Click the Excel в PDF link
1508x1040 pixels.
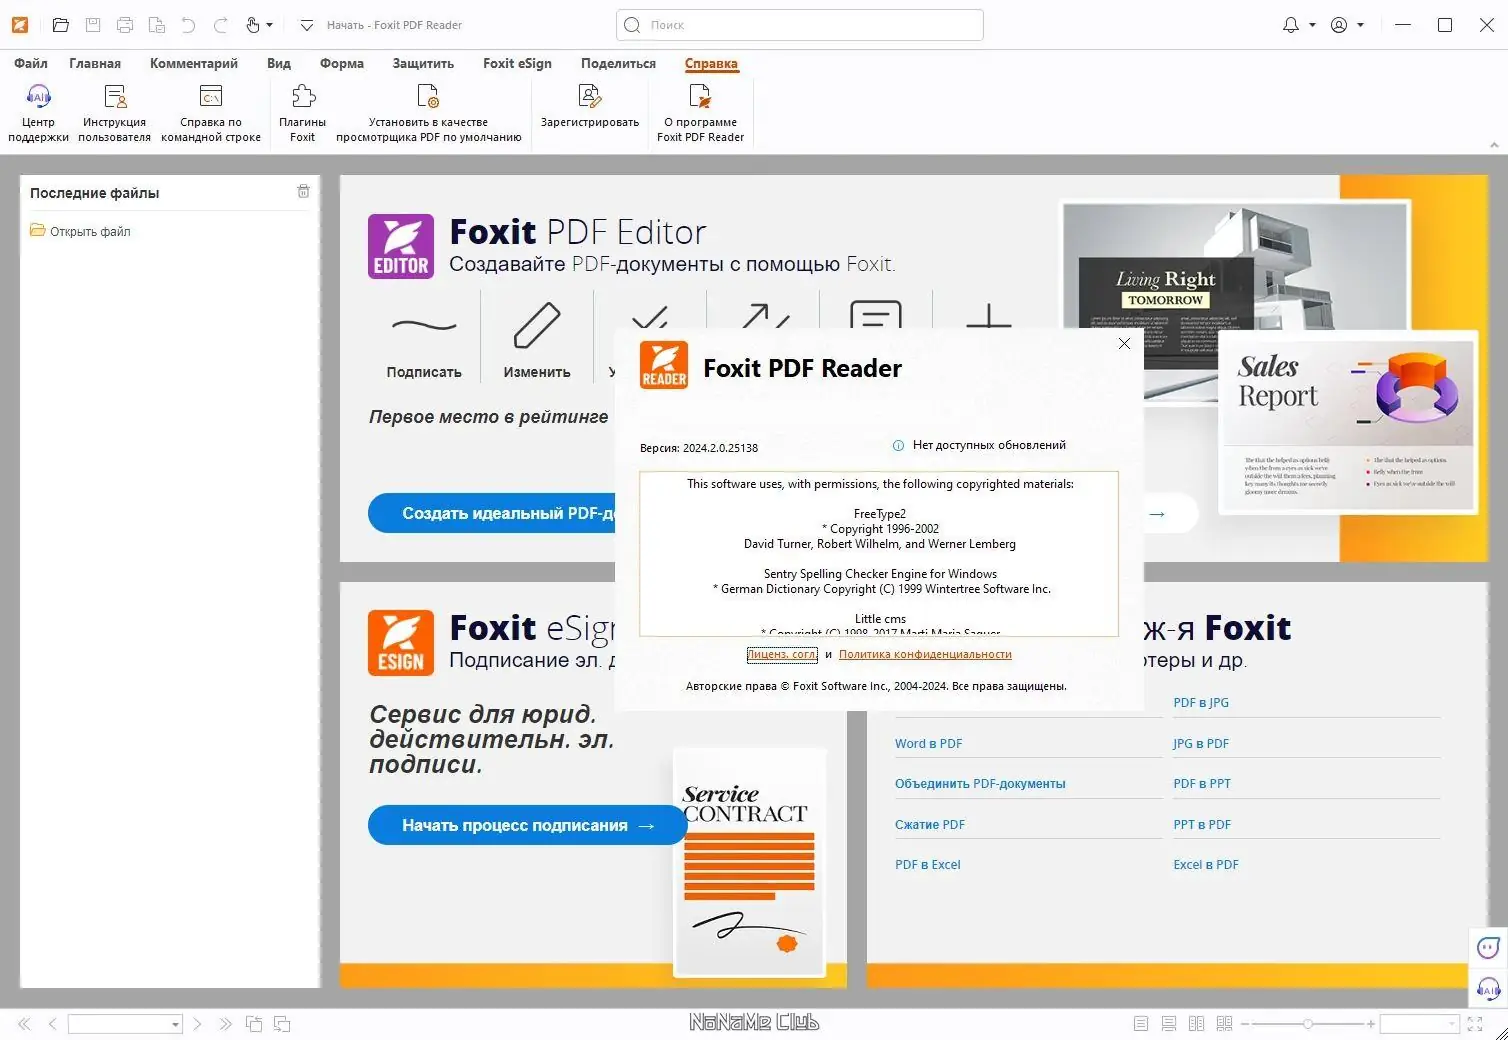pos(1206,864)
